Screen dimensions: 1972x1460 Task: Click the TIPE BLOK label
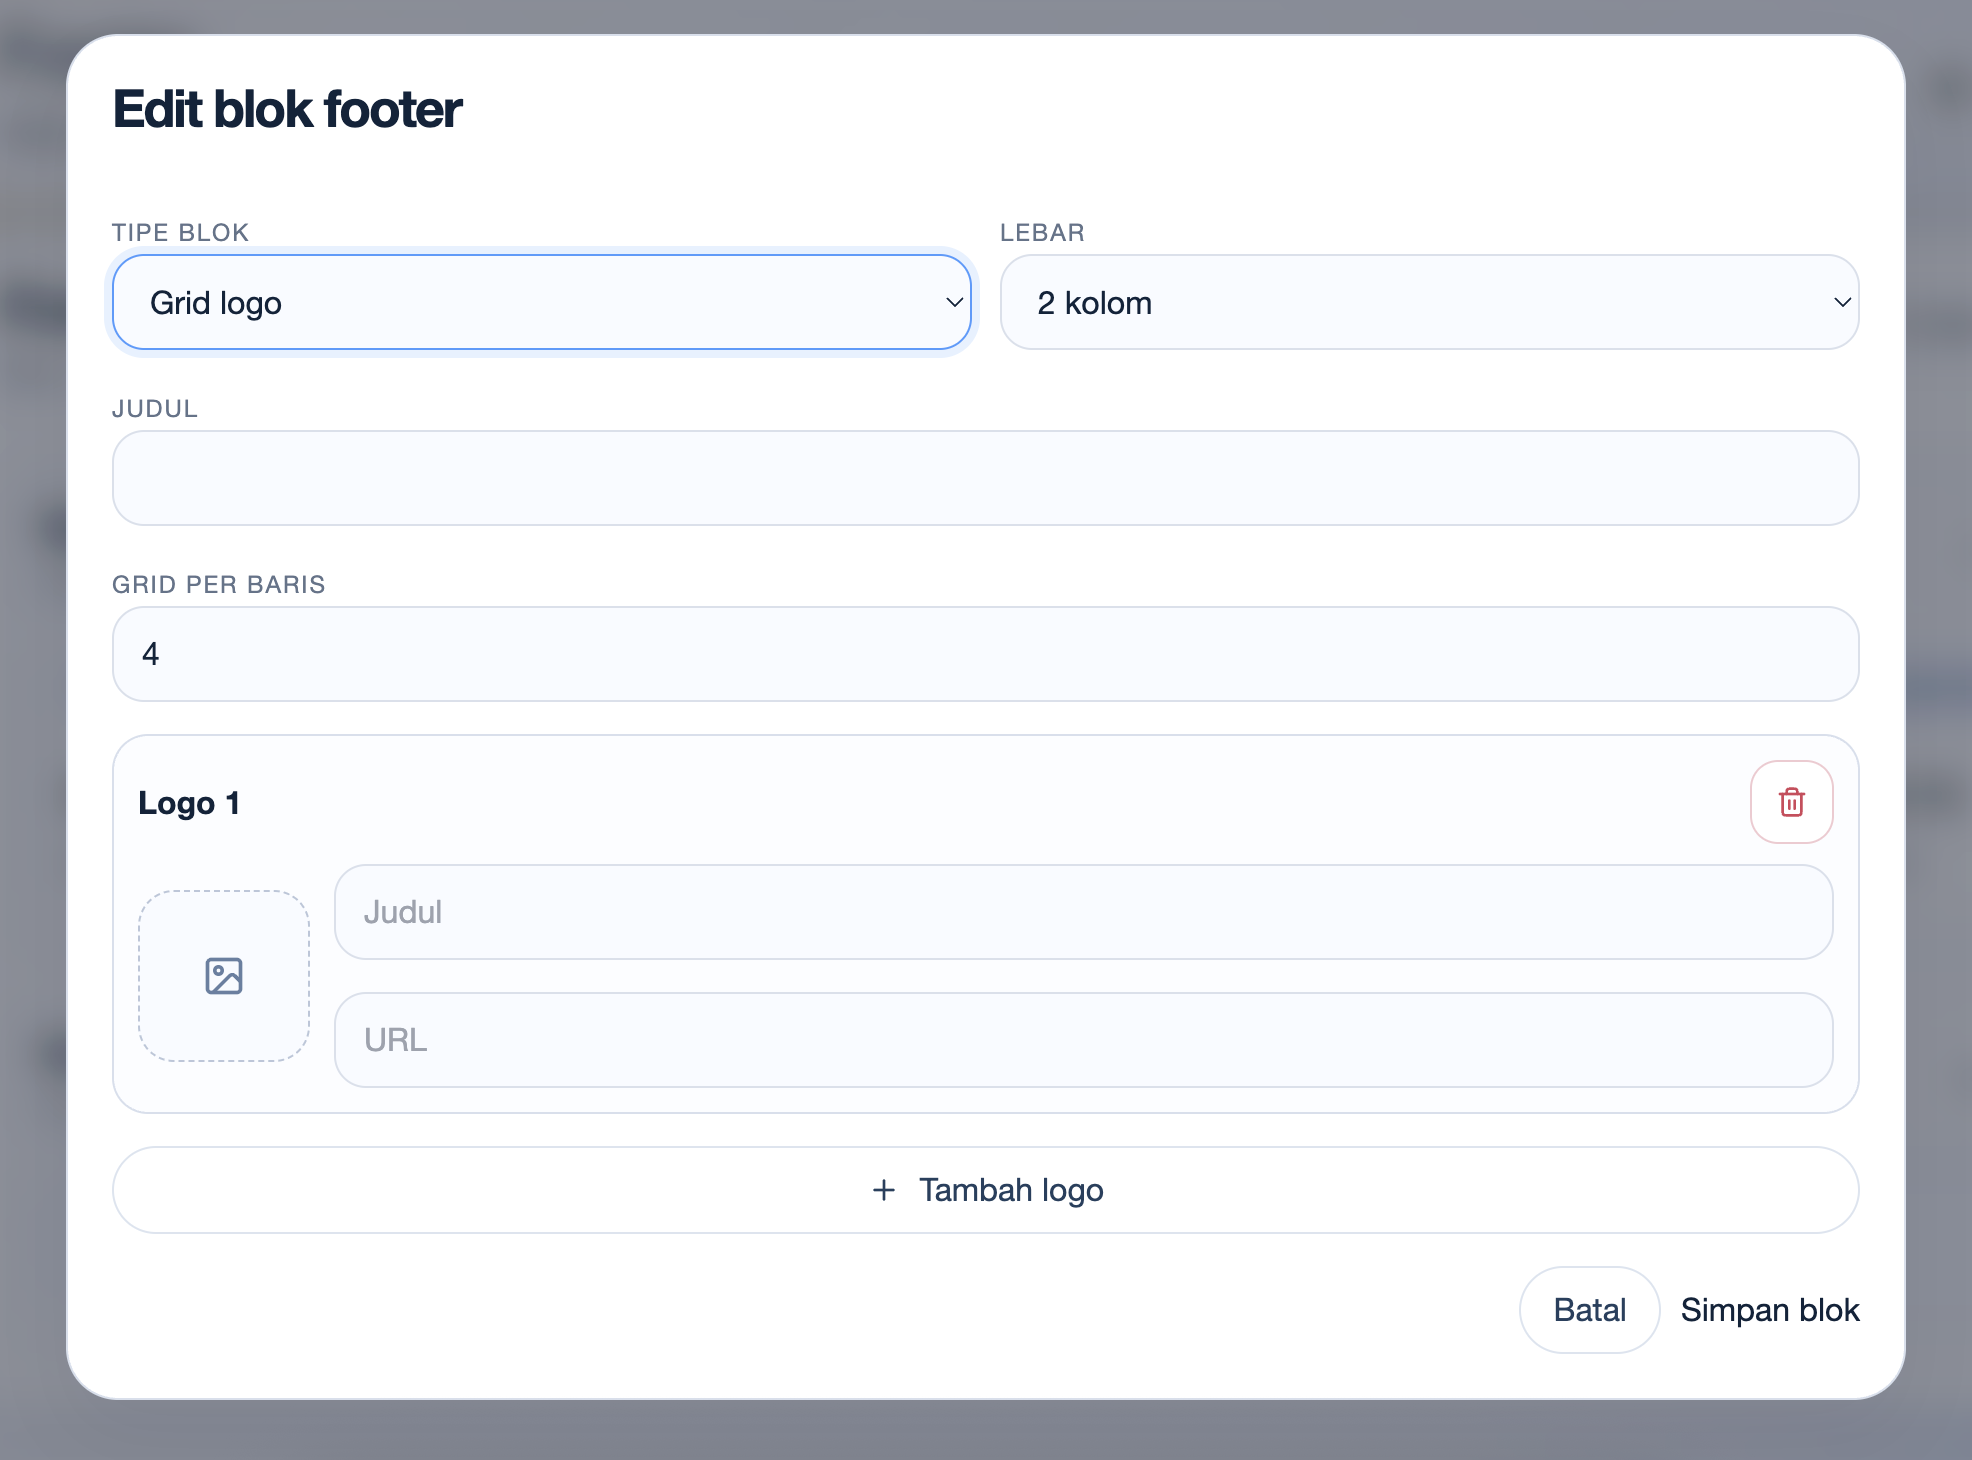click(x=180, y=233)
